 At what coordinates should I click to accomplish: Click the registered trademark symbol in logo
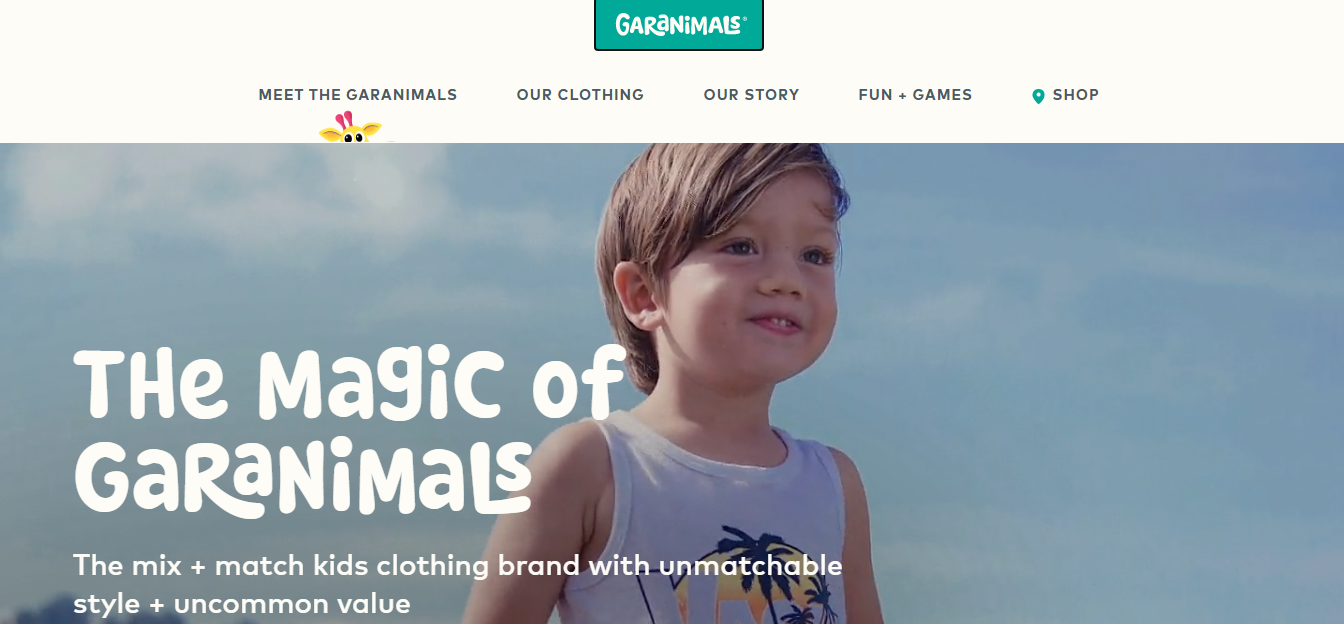coord(744,17)
